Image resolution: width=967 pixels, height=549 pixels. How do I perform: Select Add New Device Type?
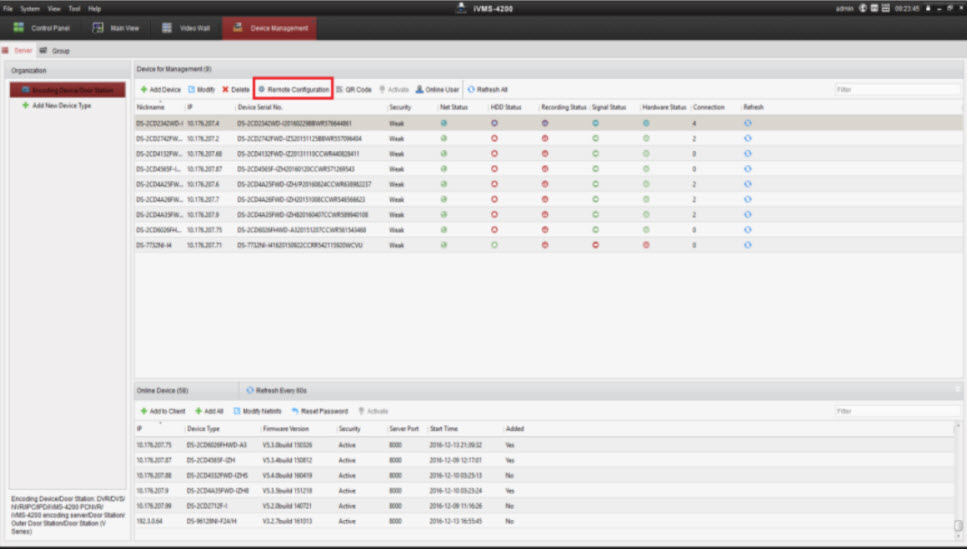click(x=61, y=105)
